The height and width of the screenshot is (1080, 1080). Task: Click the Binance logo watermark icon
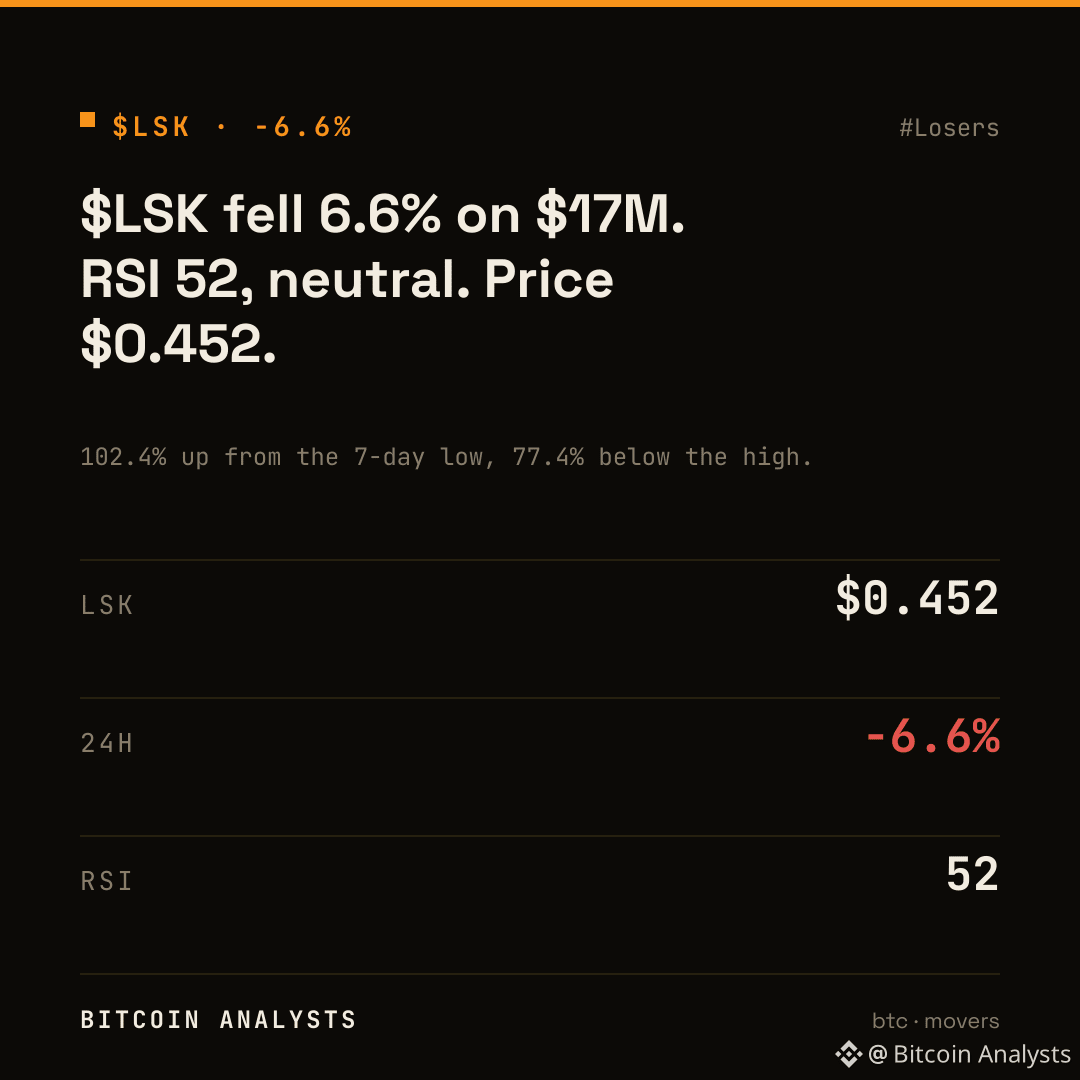point(849,1054)
